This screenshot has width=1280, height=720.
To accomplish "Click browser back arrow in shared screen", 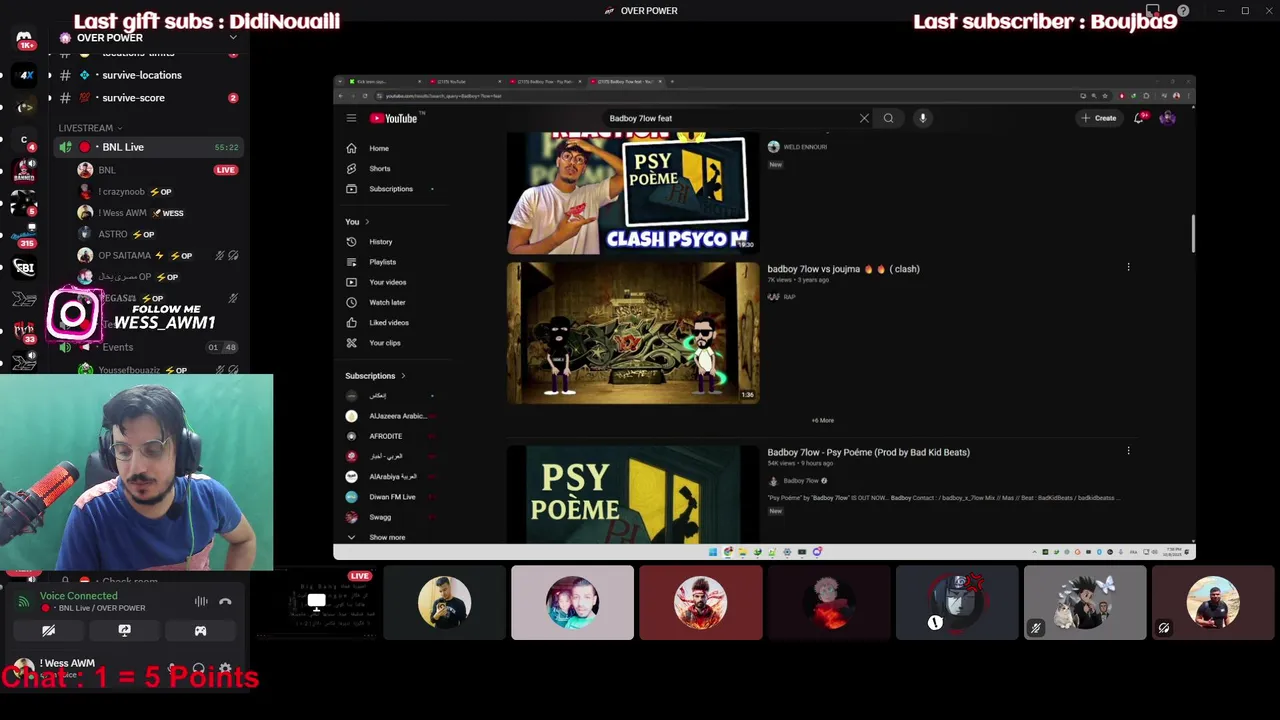I will [341, 95].
